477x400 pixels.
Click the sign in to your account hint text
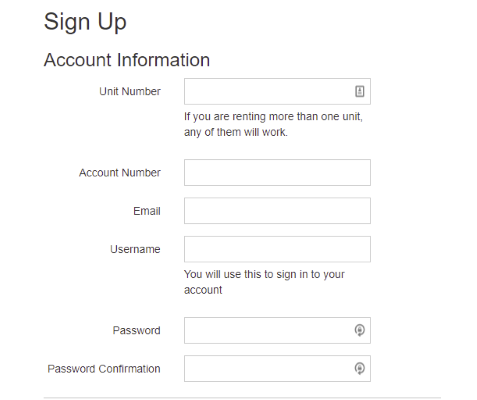264,282
